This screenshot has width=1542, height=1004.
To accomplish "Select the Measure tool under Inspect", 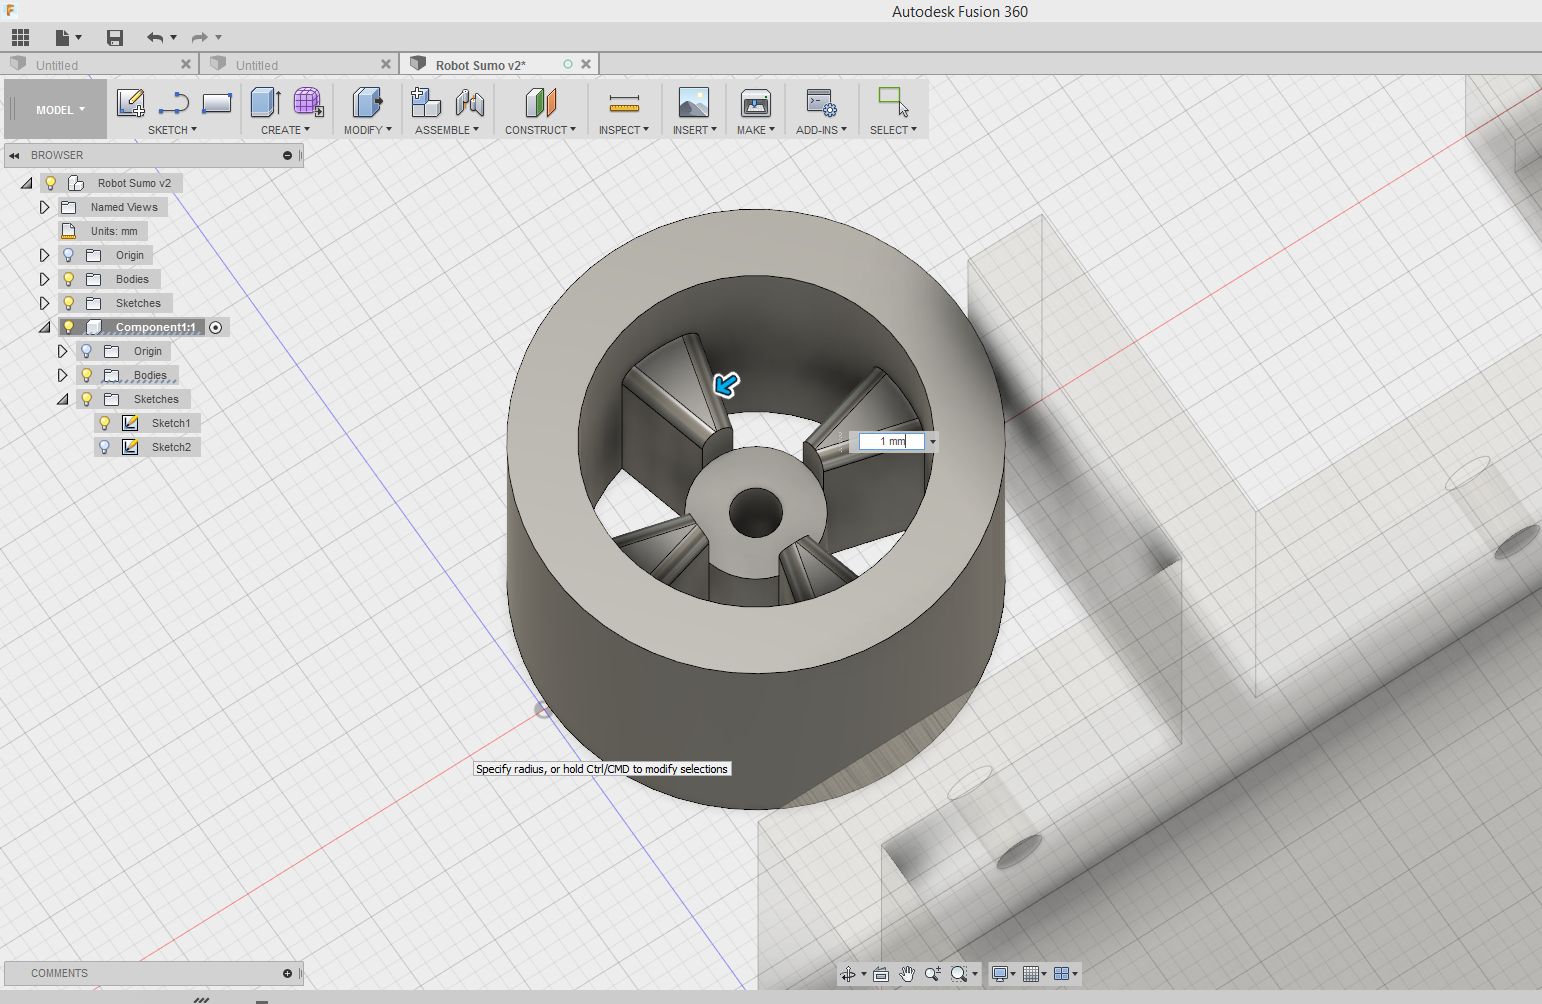I will [x=623, y=101].
